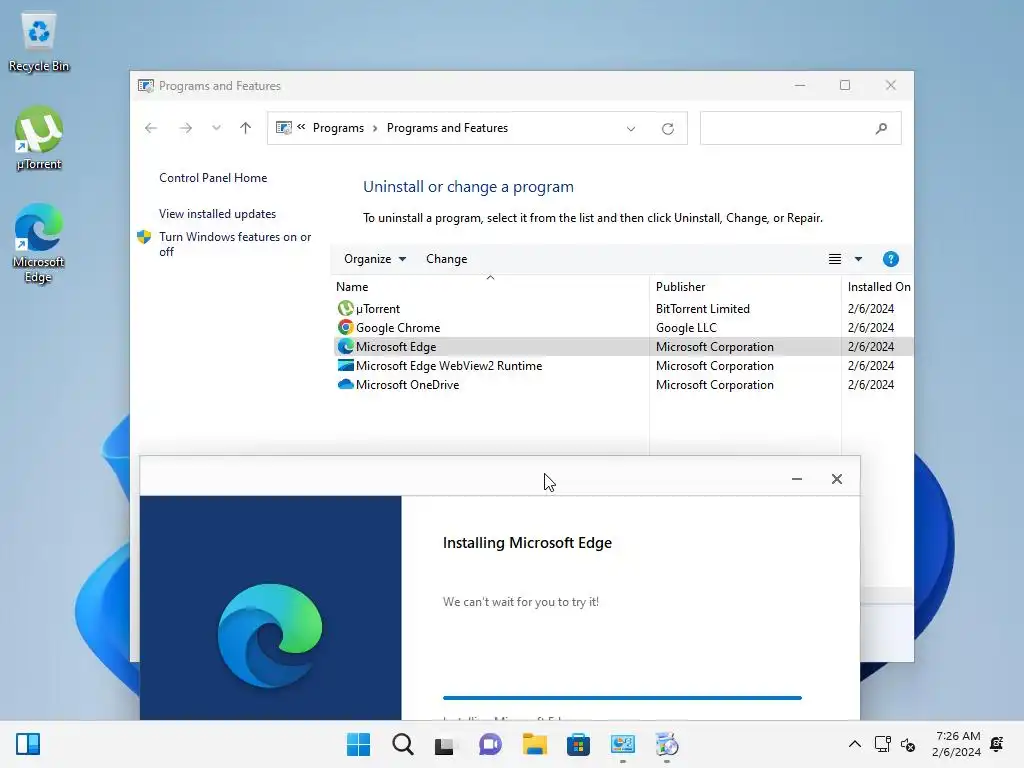
Task: Expand the address bar history dropdown
Action: tap(631, 129)
